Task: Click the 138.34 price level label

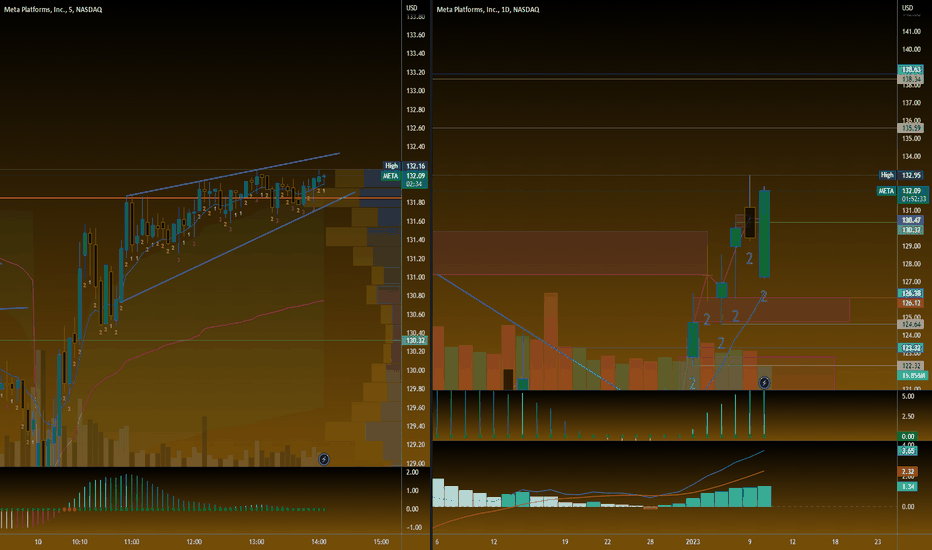Action: tap(911, 79)
